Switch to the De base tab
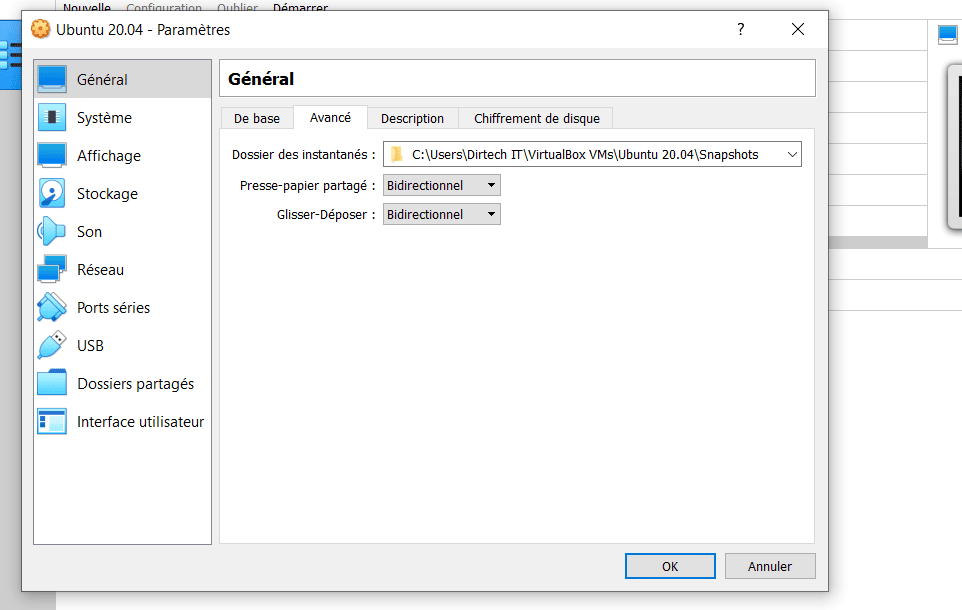Screen dimensions: 962x610 (256, 118)
